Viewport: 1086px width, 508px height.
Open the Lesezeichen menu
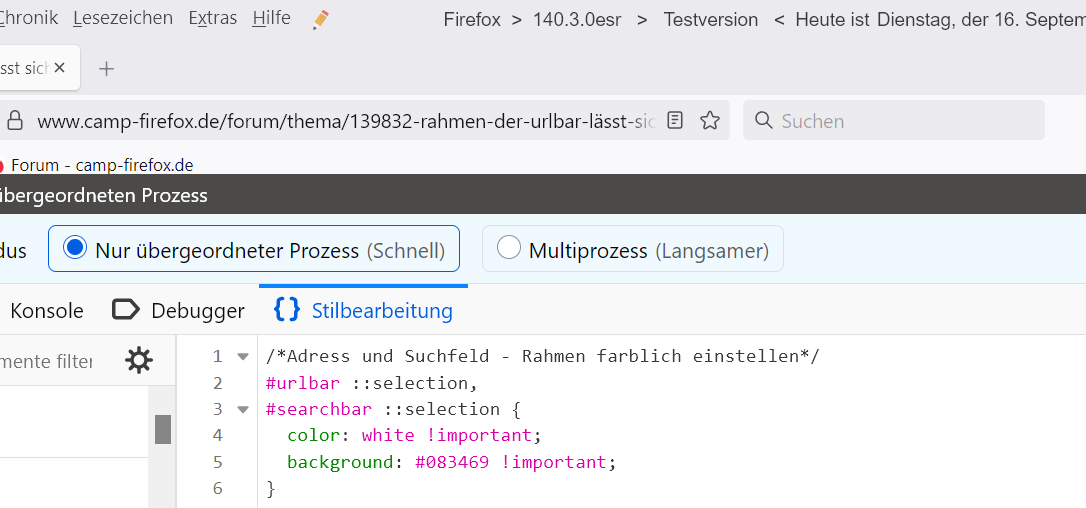[123, 18]
